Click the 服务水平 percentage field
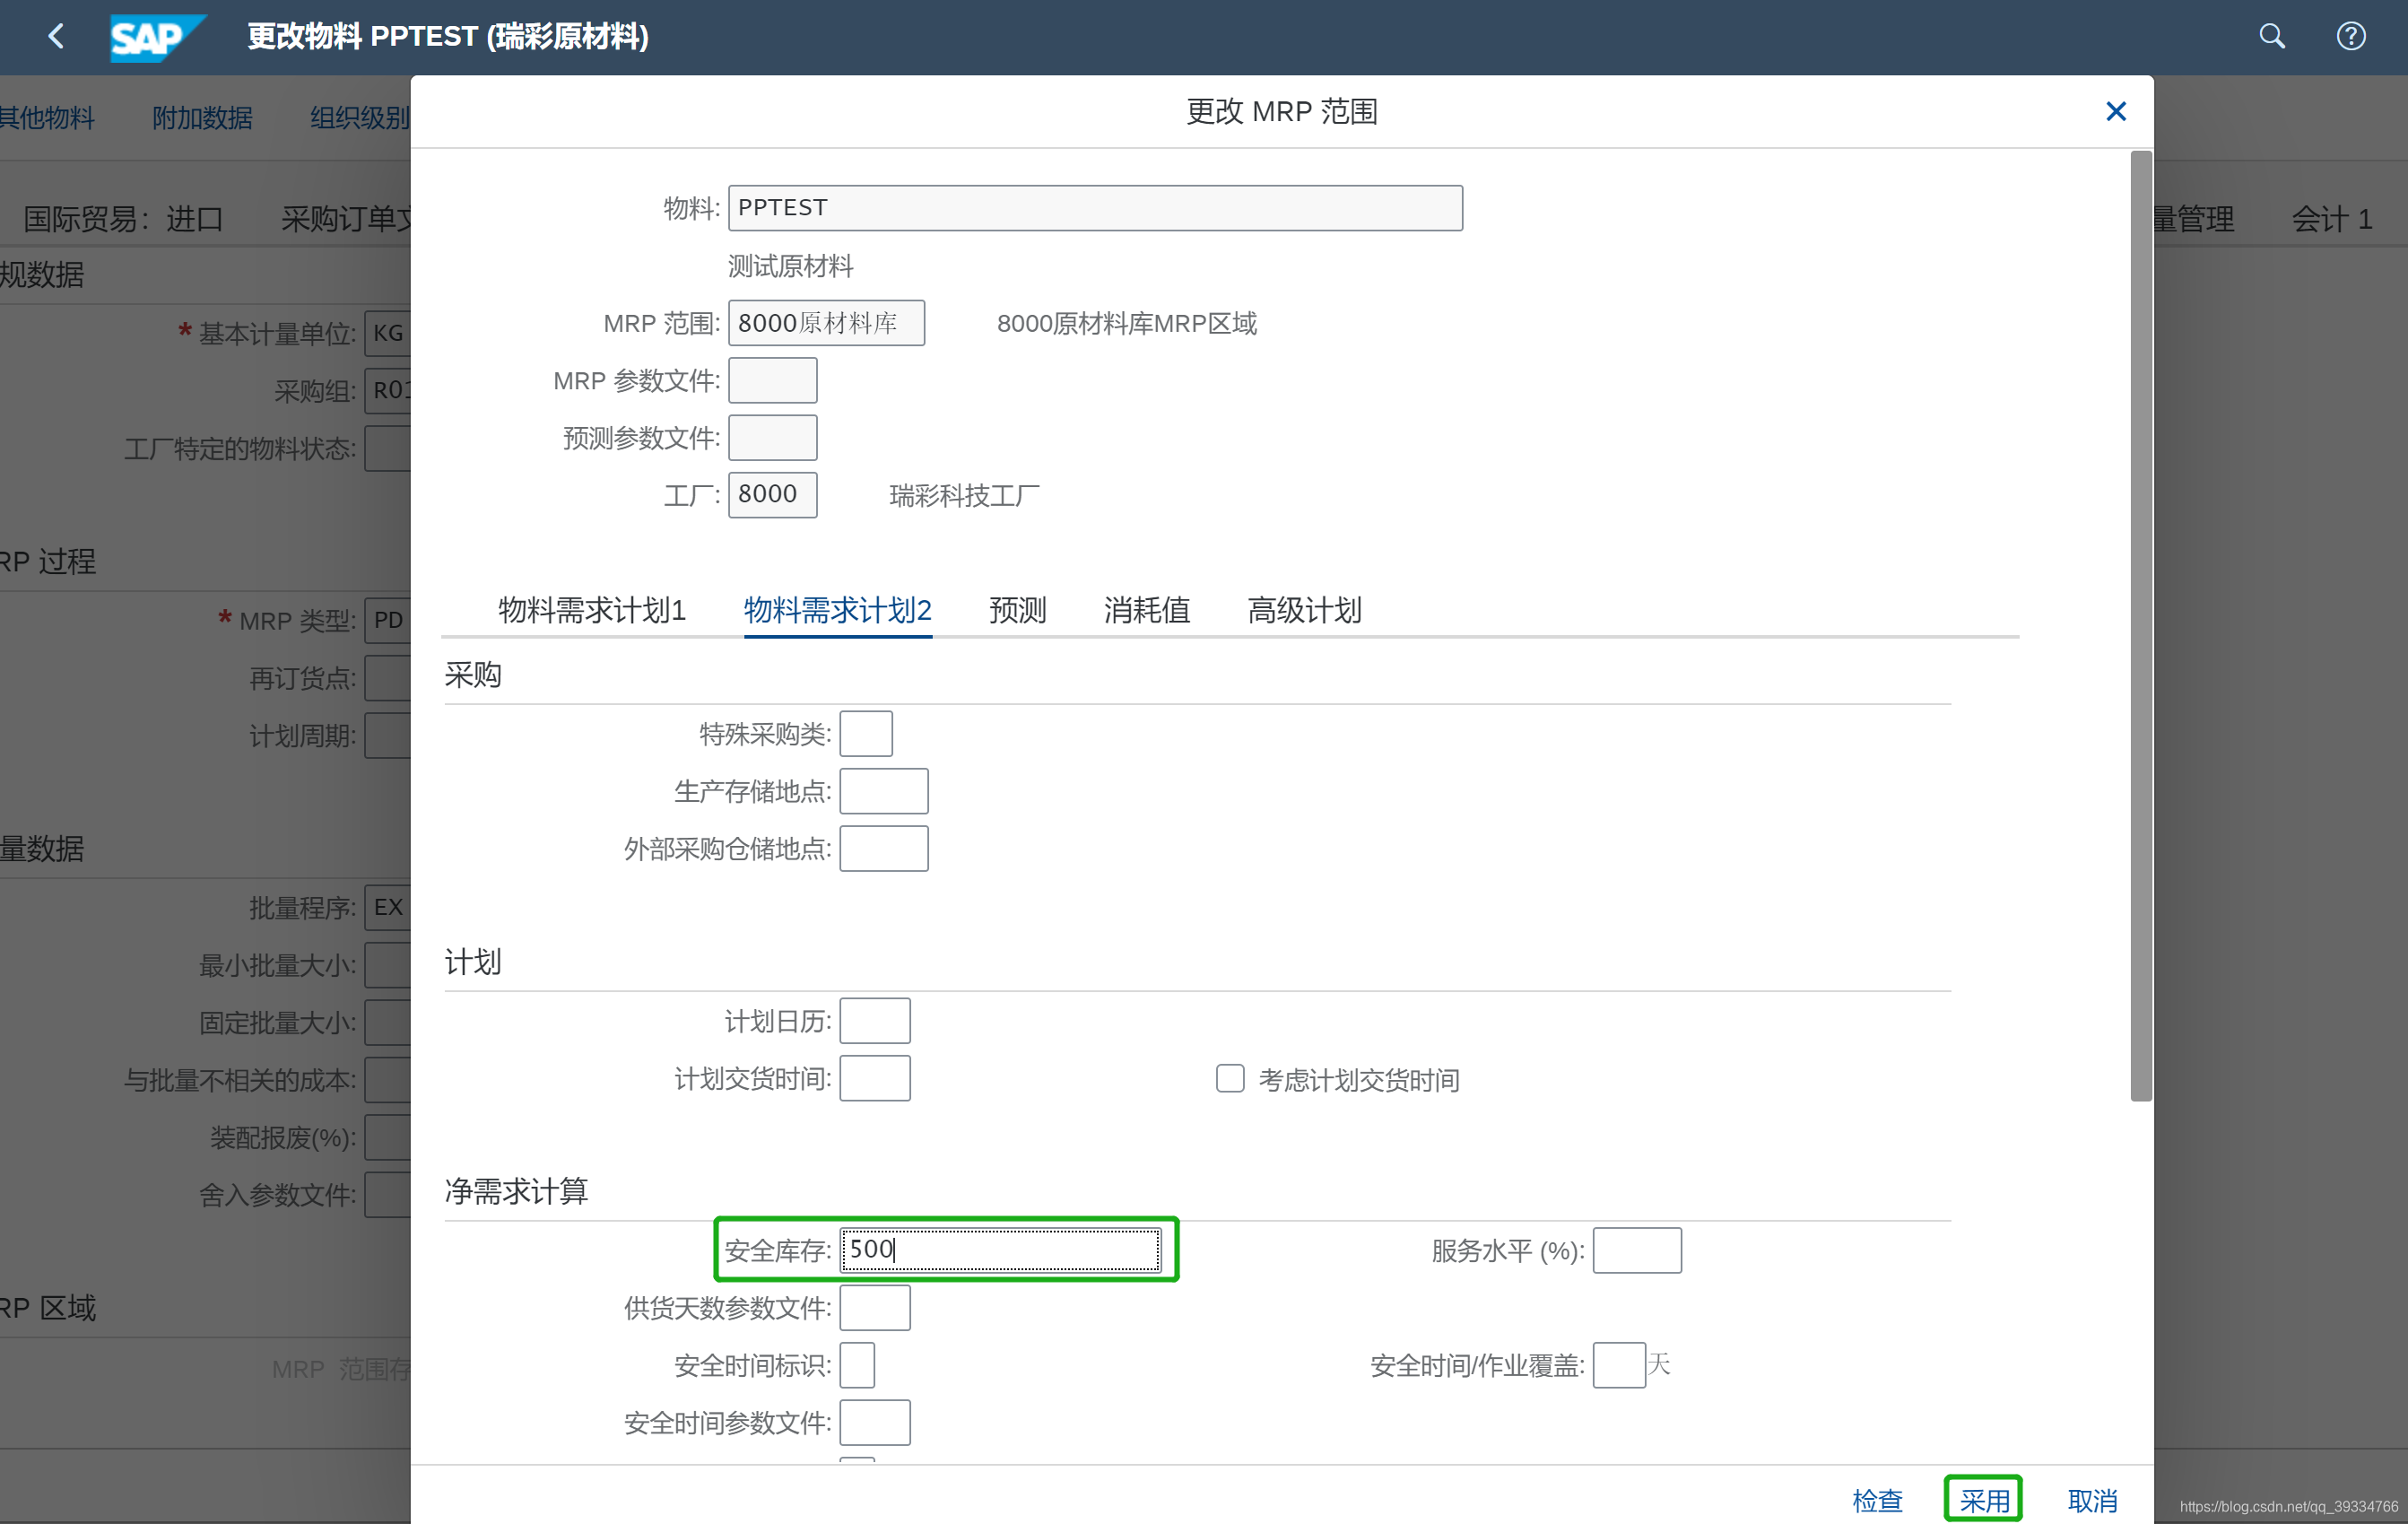The width and height of the screenshot is (2408, 1524). (1637, 1249)
